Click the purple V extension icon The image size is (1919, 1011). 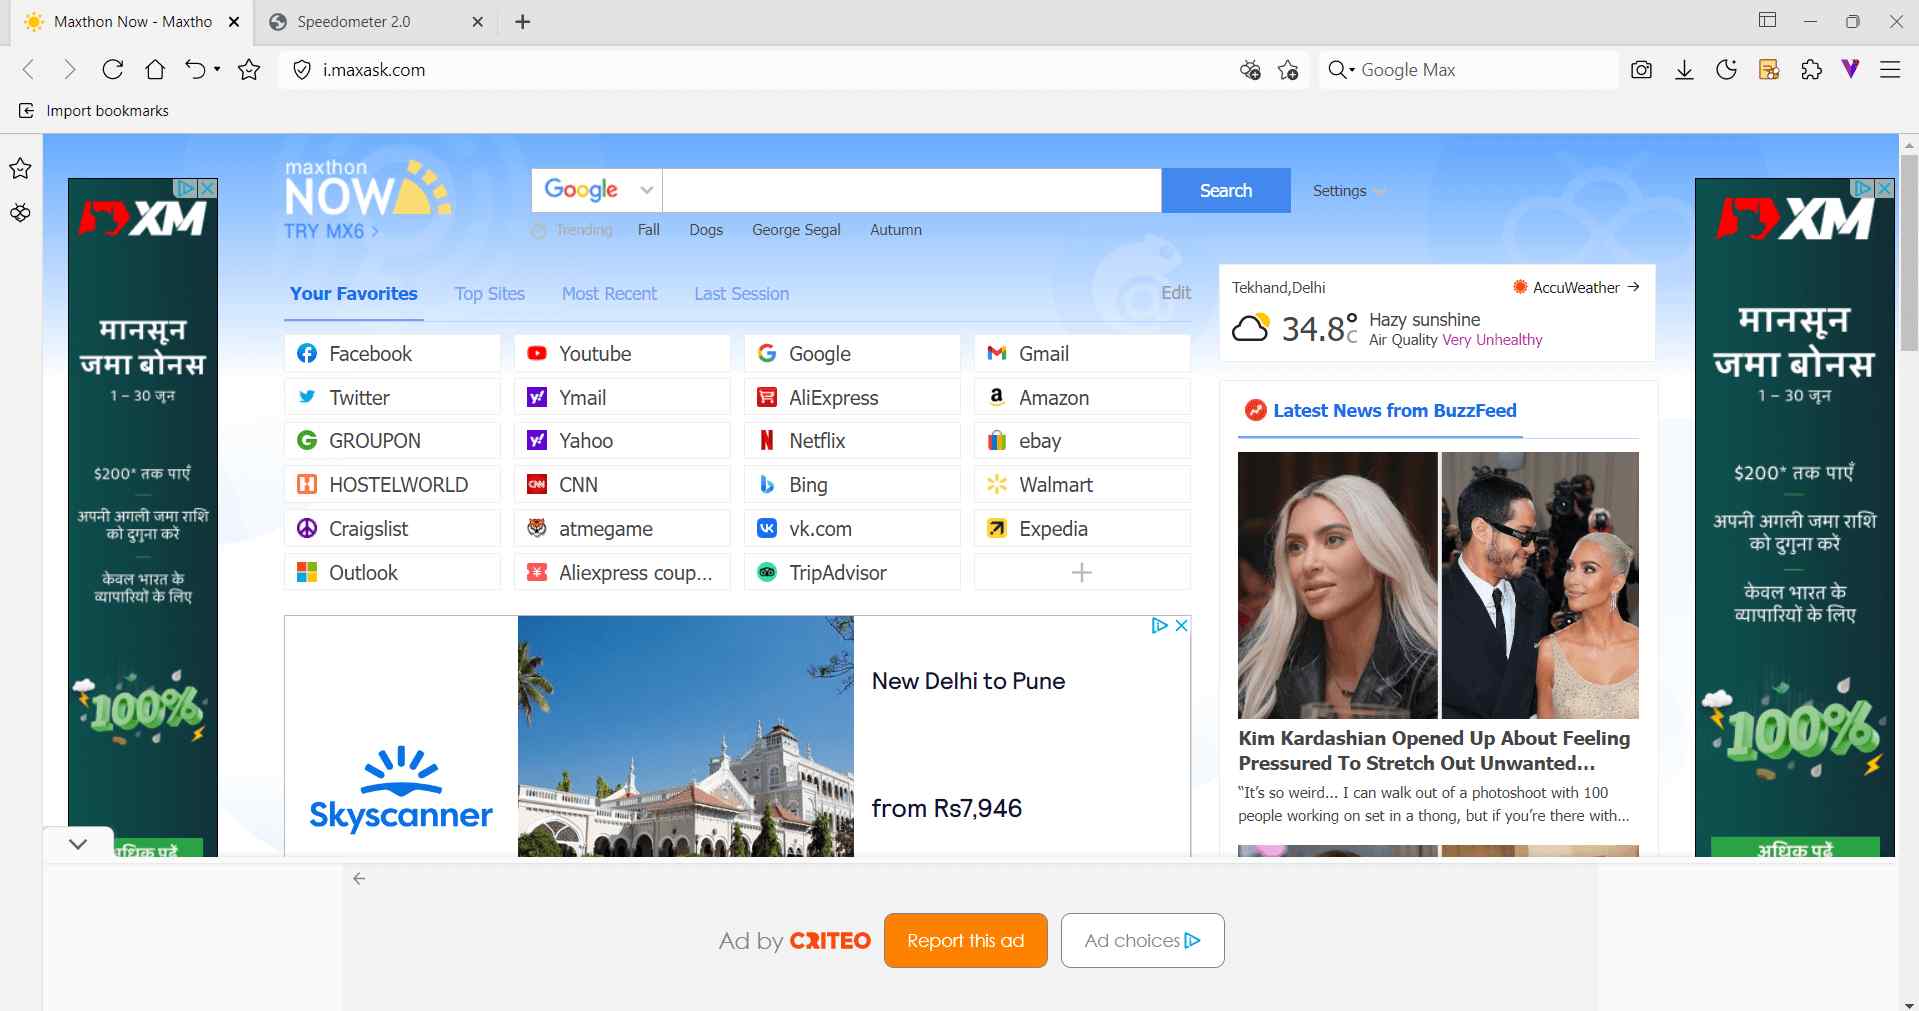pyautogui.click(x=1851, y=68)
